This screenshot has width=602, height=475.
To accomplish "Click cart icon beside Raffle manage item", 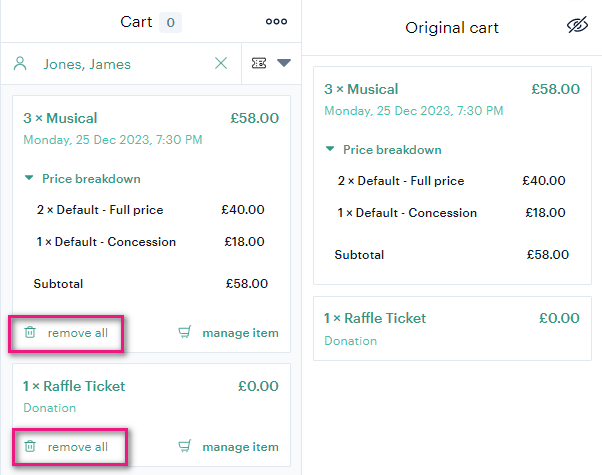I will pyautogui.click(x=185, y=446).
